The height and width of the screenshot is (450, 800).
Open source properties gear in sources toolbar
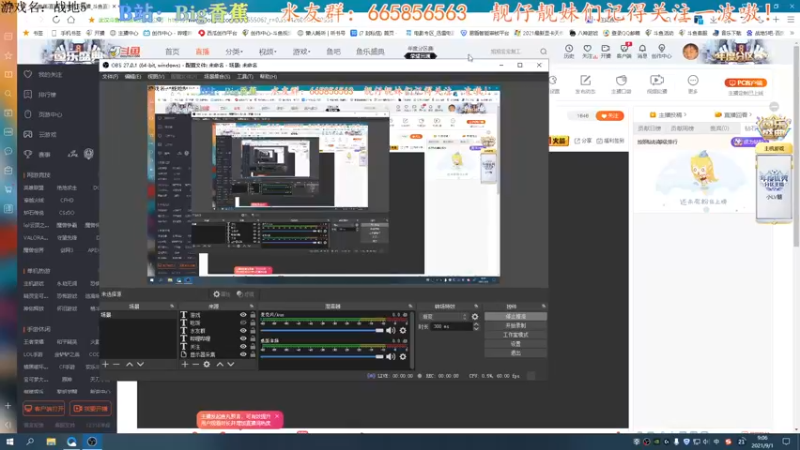tap(207, 364)
